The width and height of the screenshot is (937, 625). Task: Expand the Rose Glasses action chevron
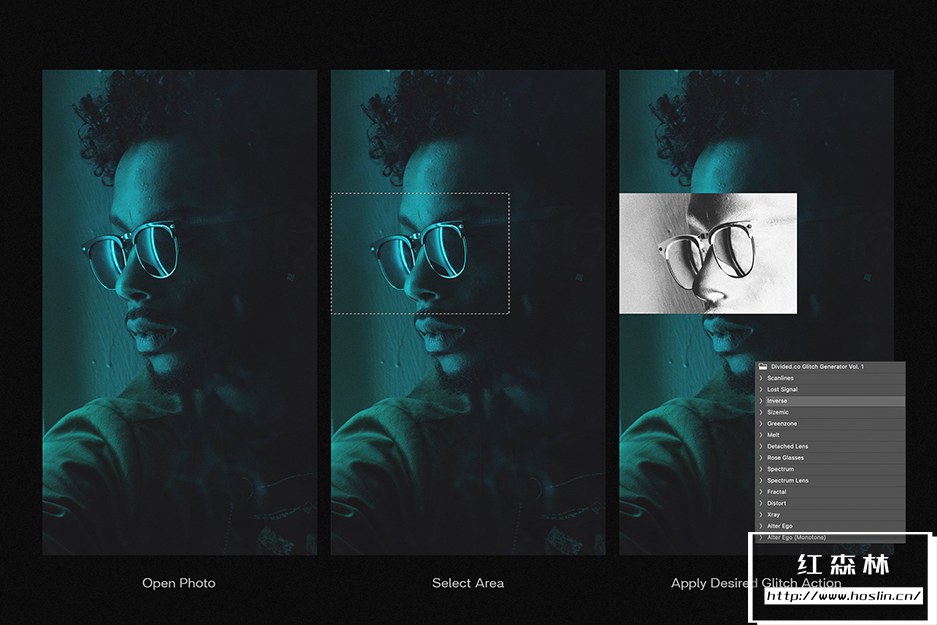tap(761, 458)
